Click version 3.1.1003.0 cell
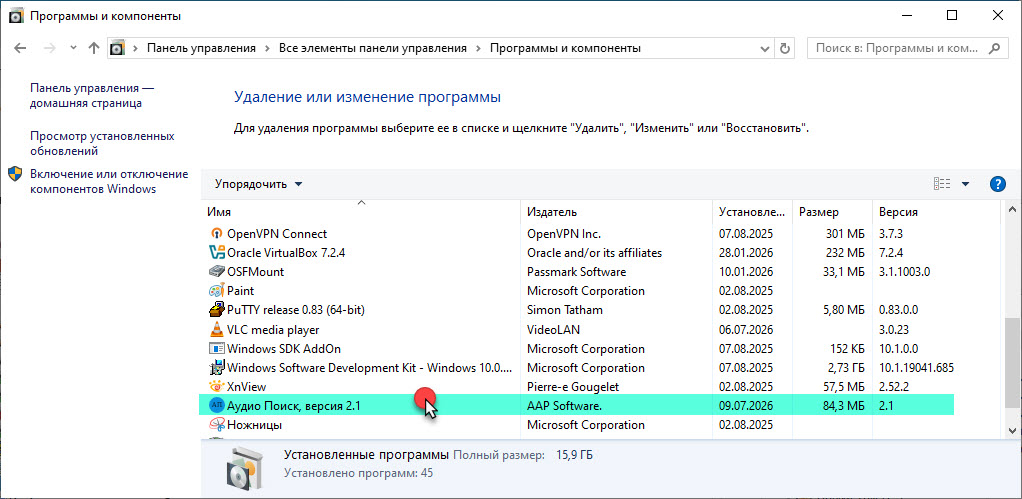 pos(904,272)
